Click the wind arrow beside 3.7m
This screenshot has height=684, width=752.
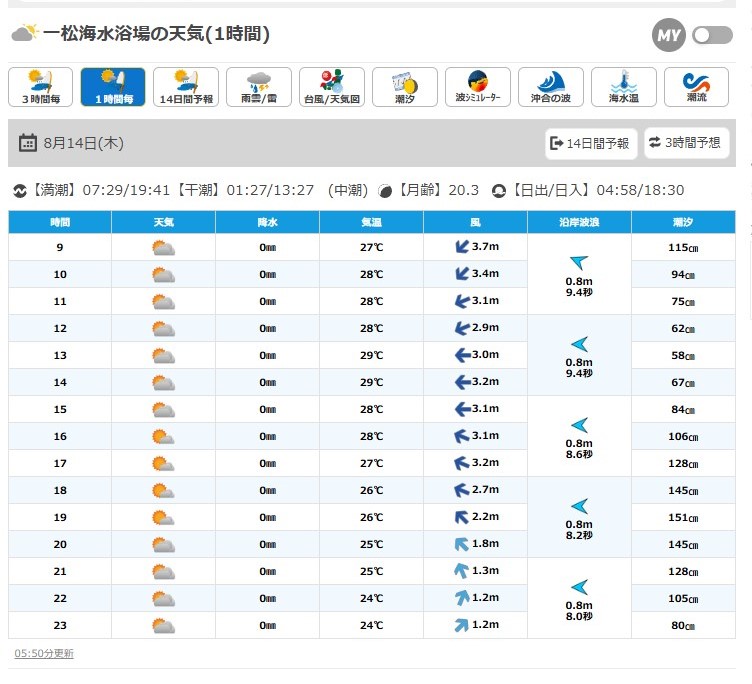[462, 247]
